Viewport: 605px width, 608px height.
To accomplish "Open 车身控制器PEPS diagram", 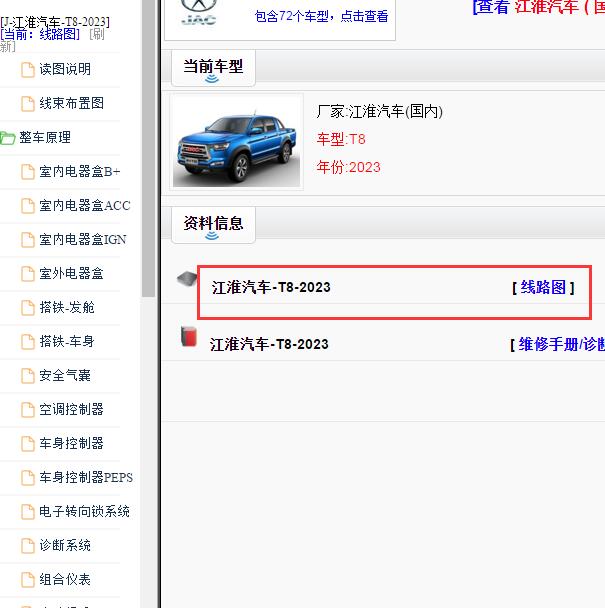I will pyautogui.click(x=86, y=477).
